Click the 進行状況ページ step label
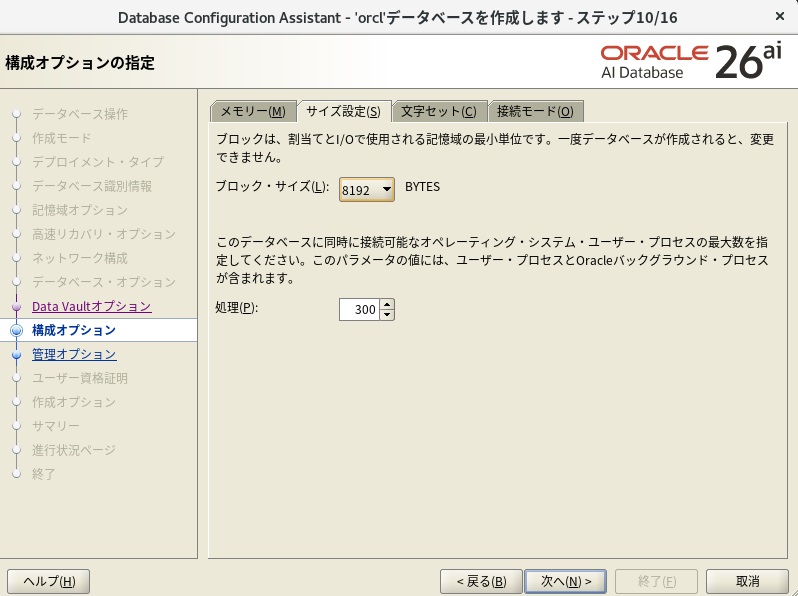This screenshot has width=798, height=596. pos(74,450)
